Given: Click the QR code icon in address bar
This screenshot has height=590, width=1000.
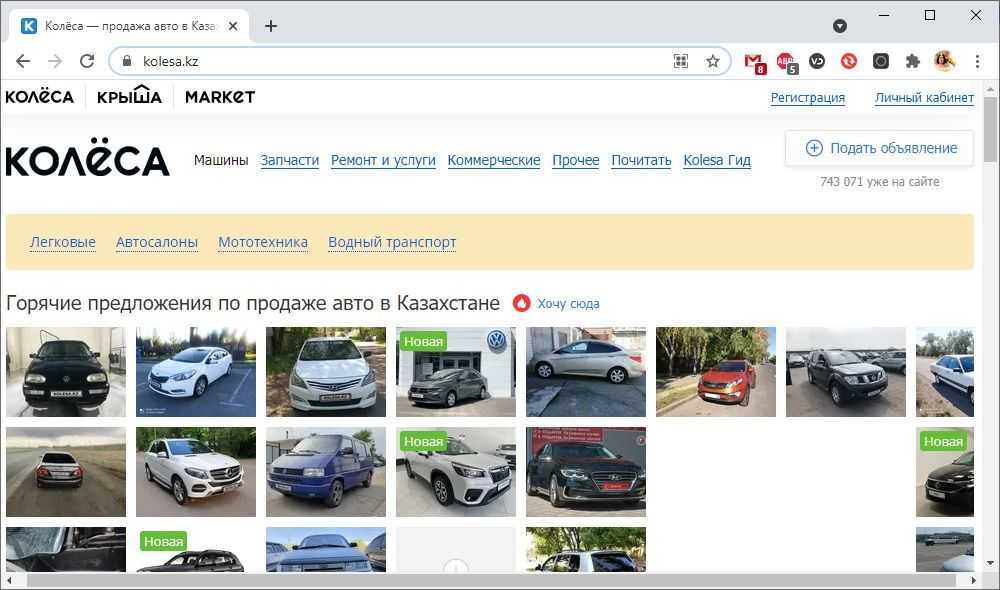Looking at the screenshot, I should pyautogui.click(x=681, y=61).
